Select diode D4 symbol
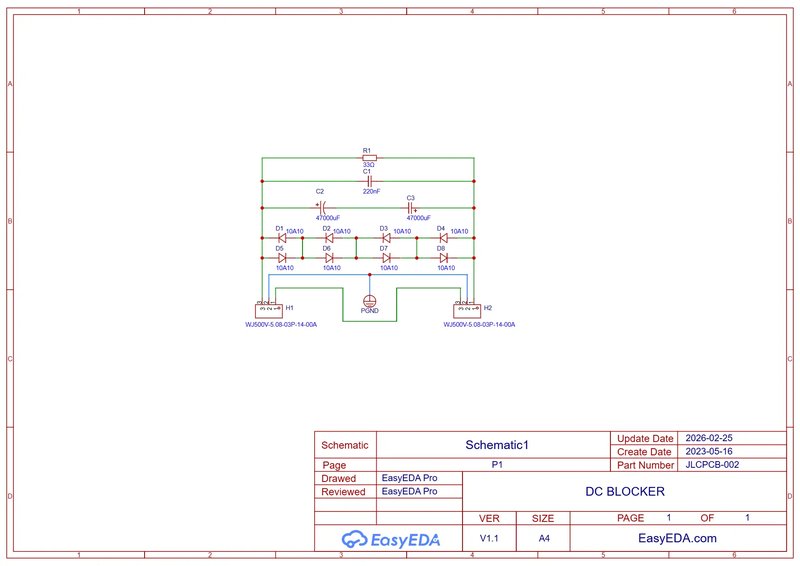Image resolution: width=800 pixels, height=566 pixels. click(x=443, y=238)
